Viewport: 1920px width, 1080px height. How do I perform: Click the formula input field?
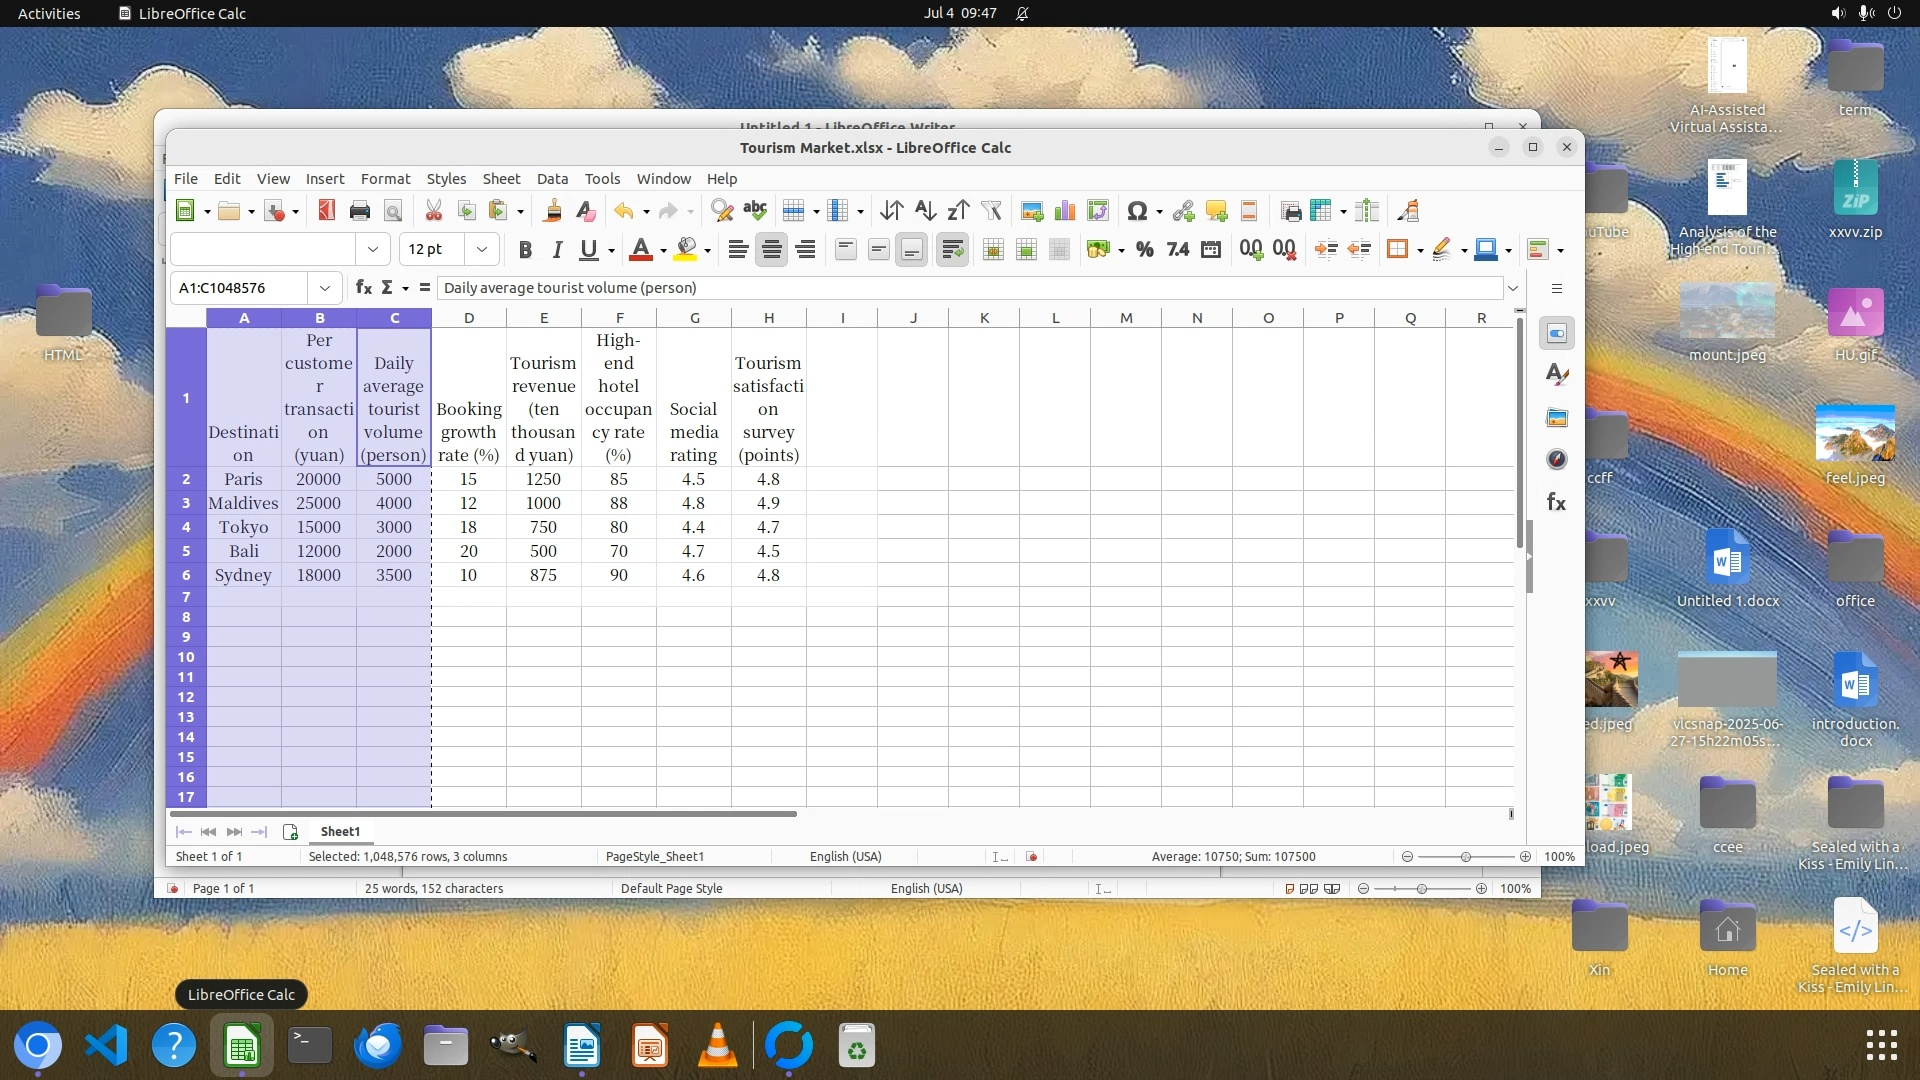pos(968,288)
